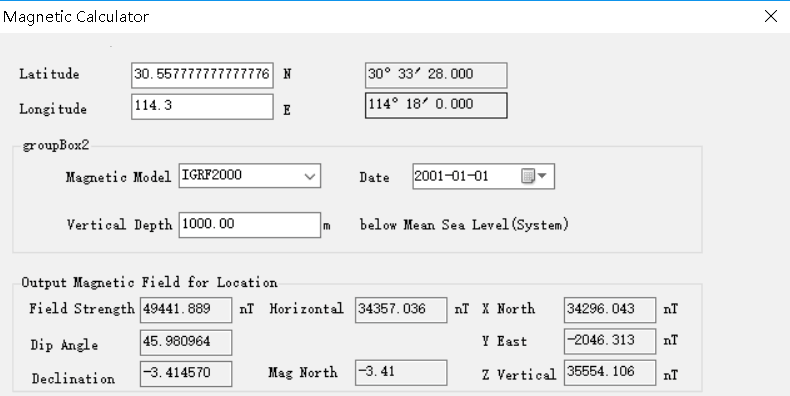The image size is (790, 396).
Task: Click 'Output Magnetic Field for Location' title
Action: (x=149, y=282)
